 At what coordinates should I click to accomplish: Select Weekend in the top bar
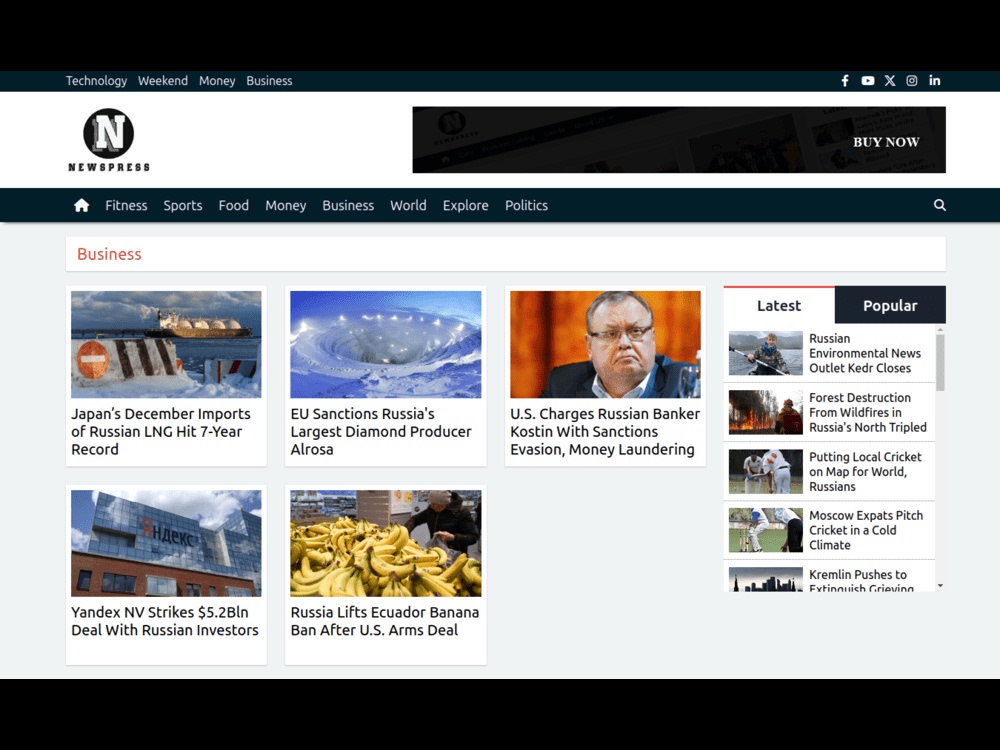pos(163,81)
